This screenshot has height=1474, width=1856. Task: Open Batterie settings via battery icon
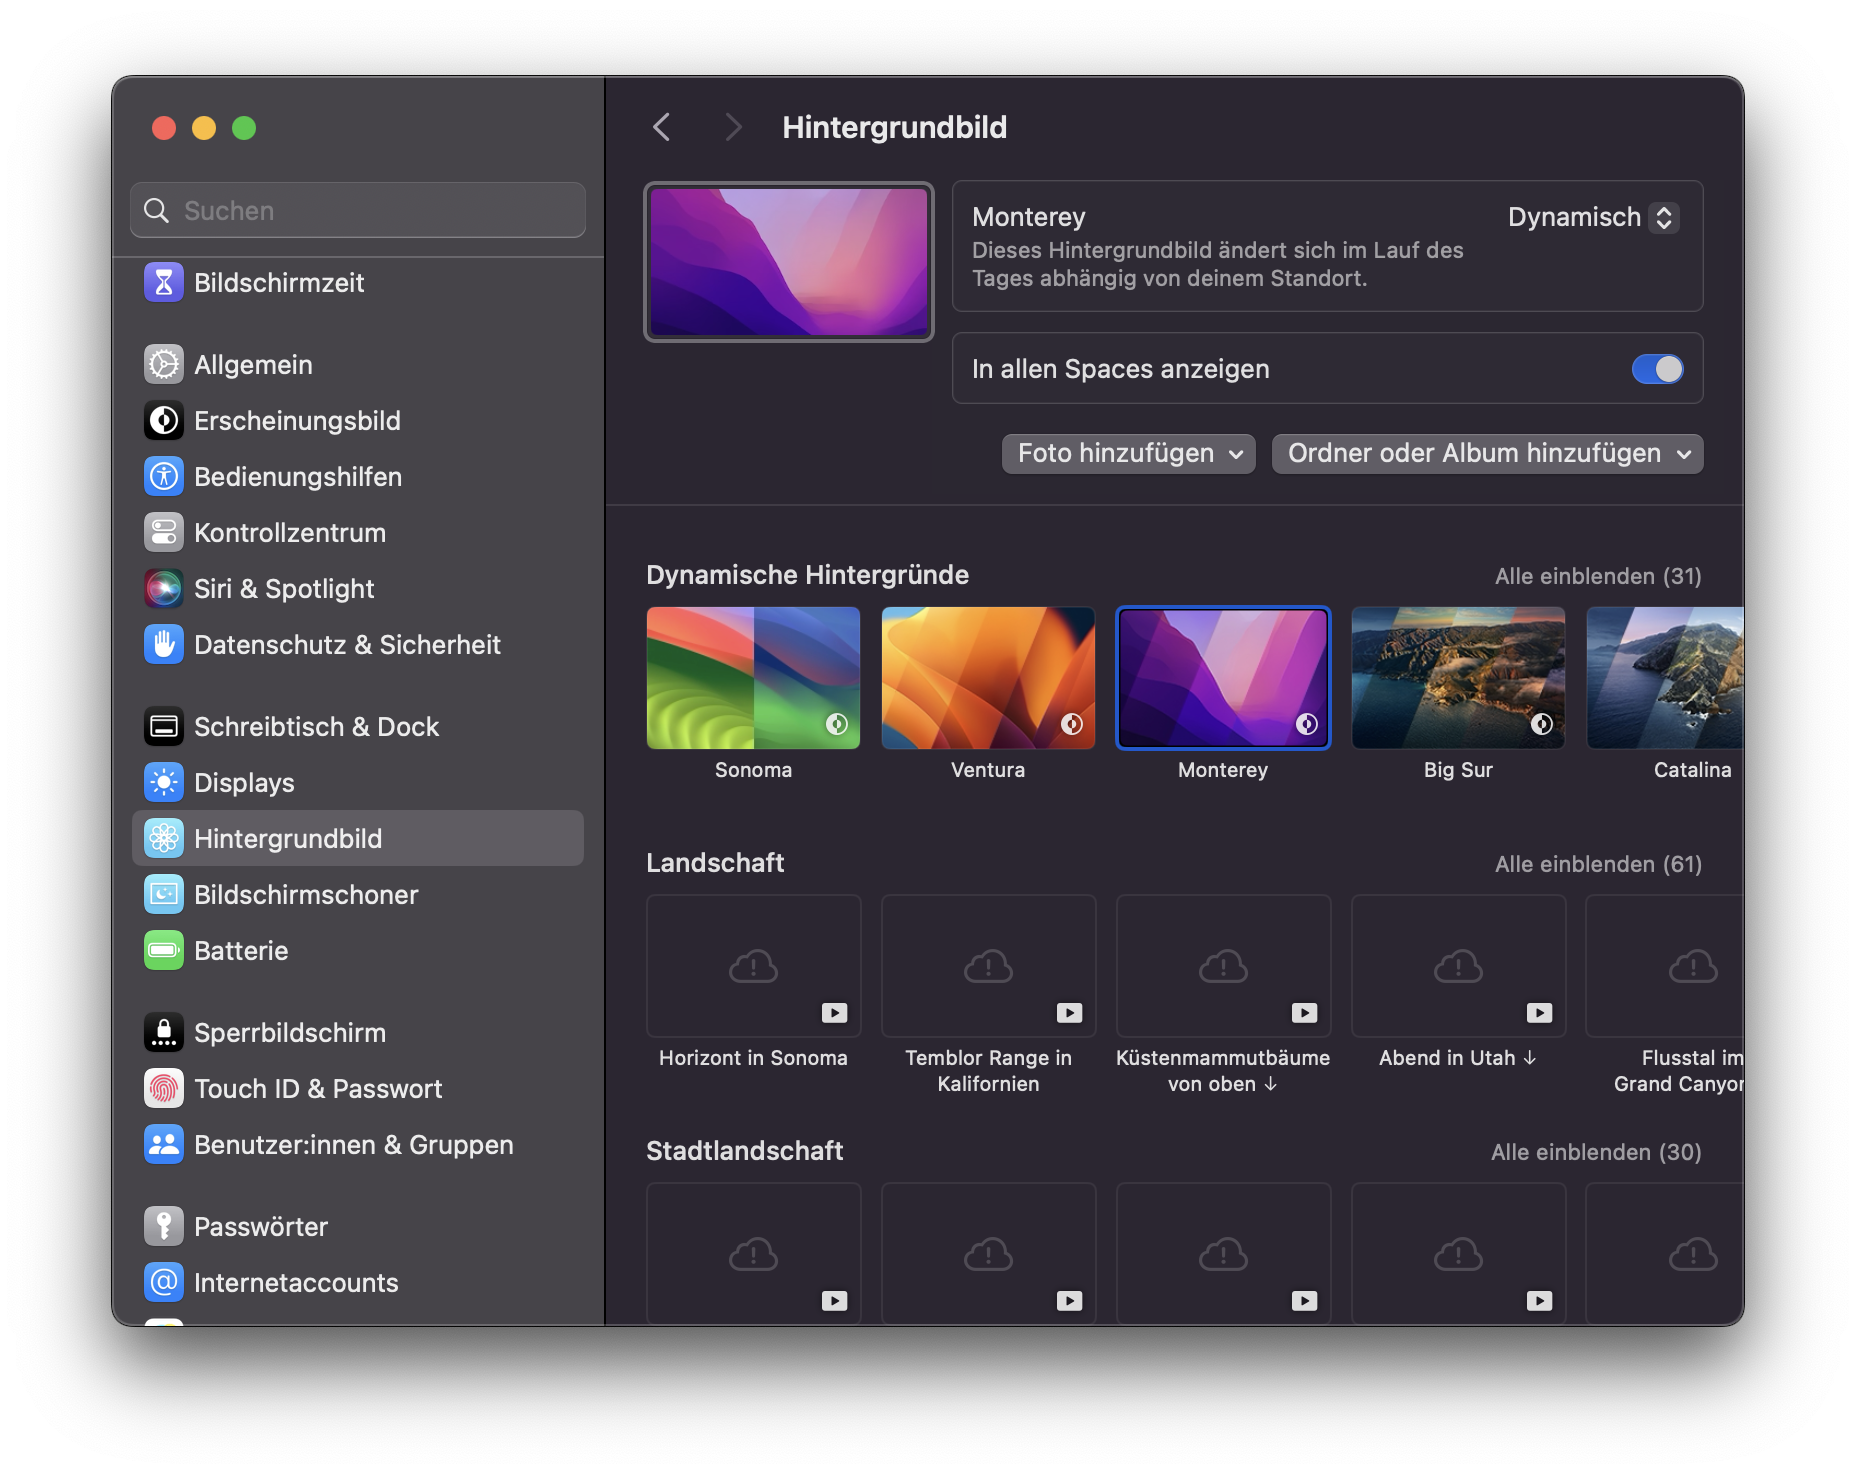164,951
